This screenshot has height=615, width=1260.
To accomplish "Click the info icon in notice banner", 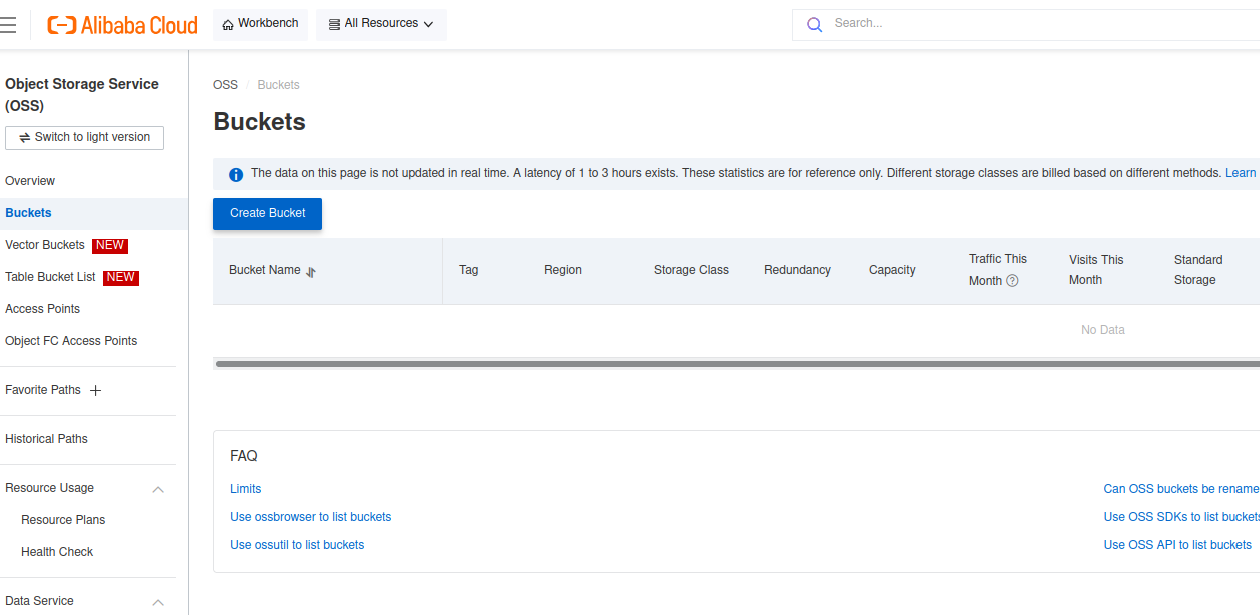I will click(236, 174).
